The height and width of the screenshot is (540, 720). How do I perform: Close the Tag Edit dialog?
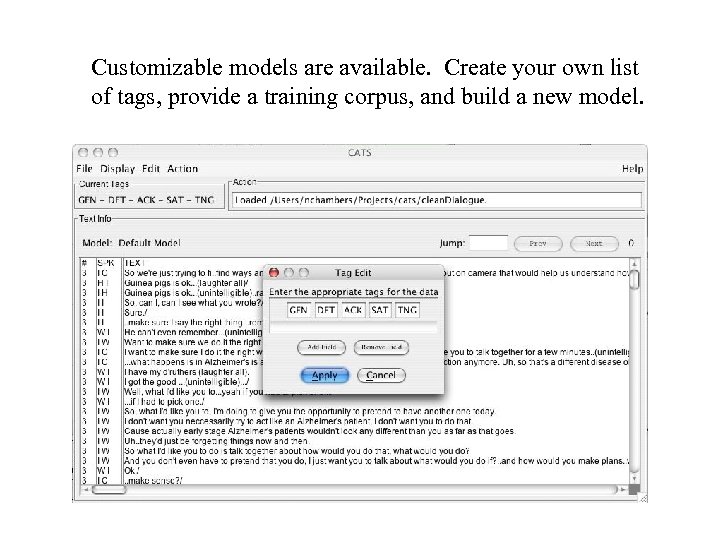click(x=274, y=273)
